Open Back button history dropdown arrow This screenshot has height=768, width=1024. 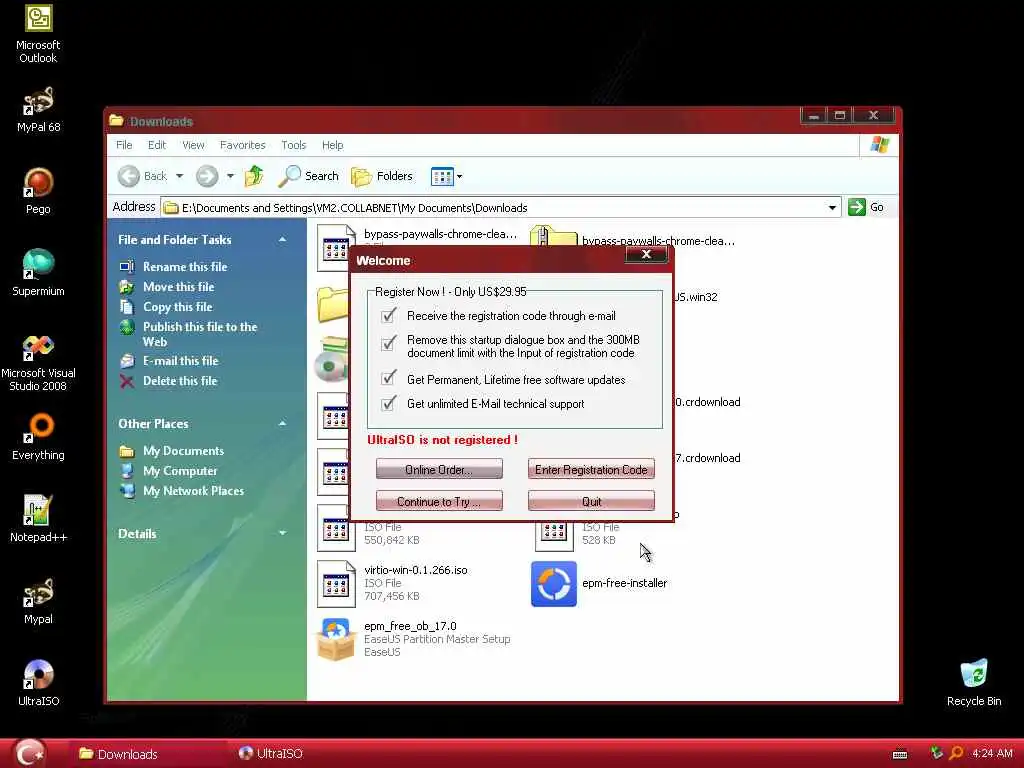pos(180,176)
